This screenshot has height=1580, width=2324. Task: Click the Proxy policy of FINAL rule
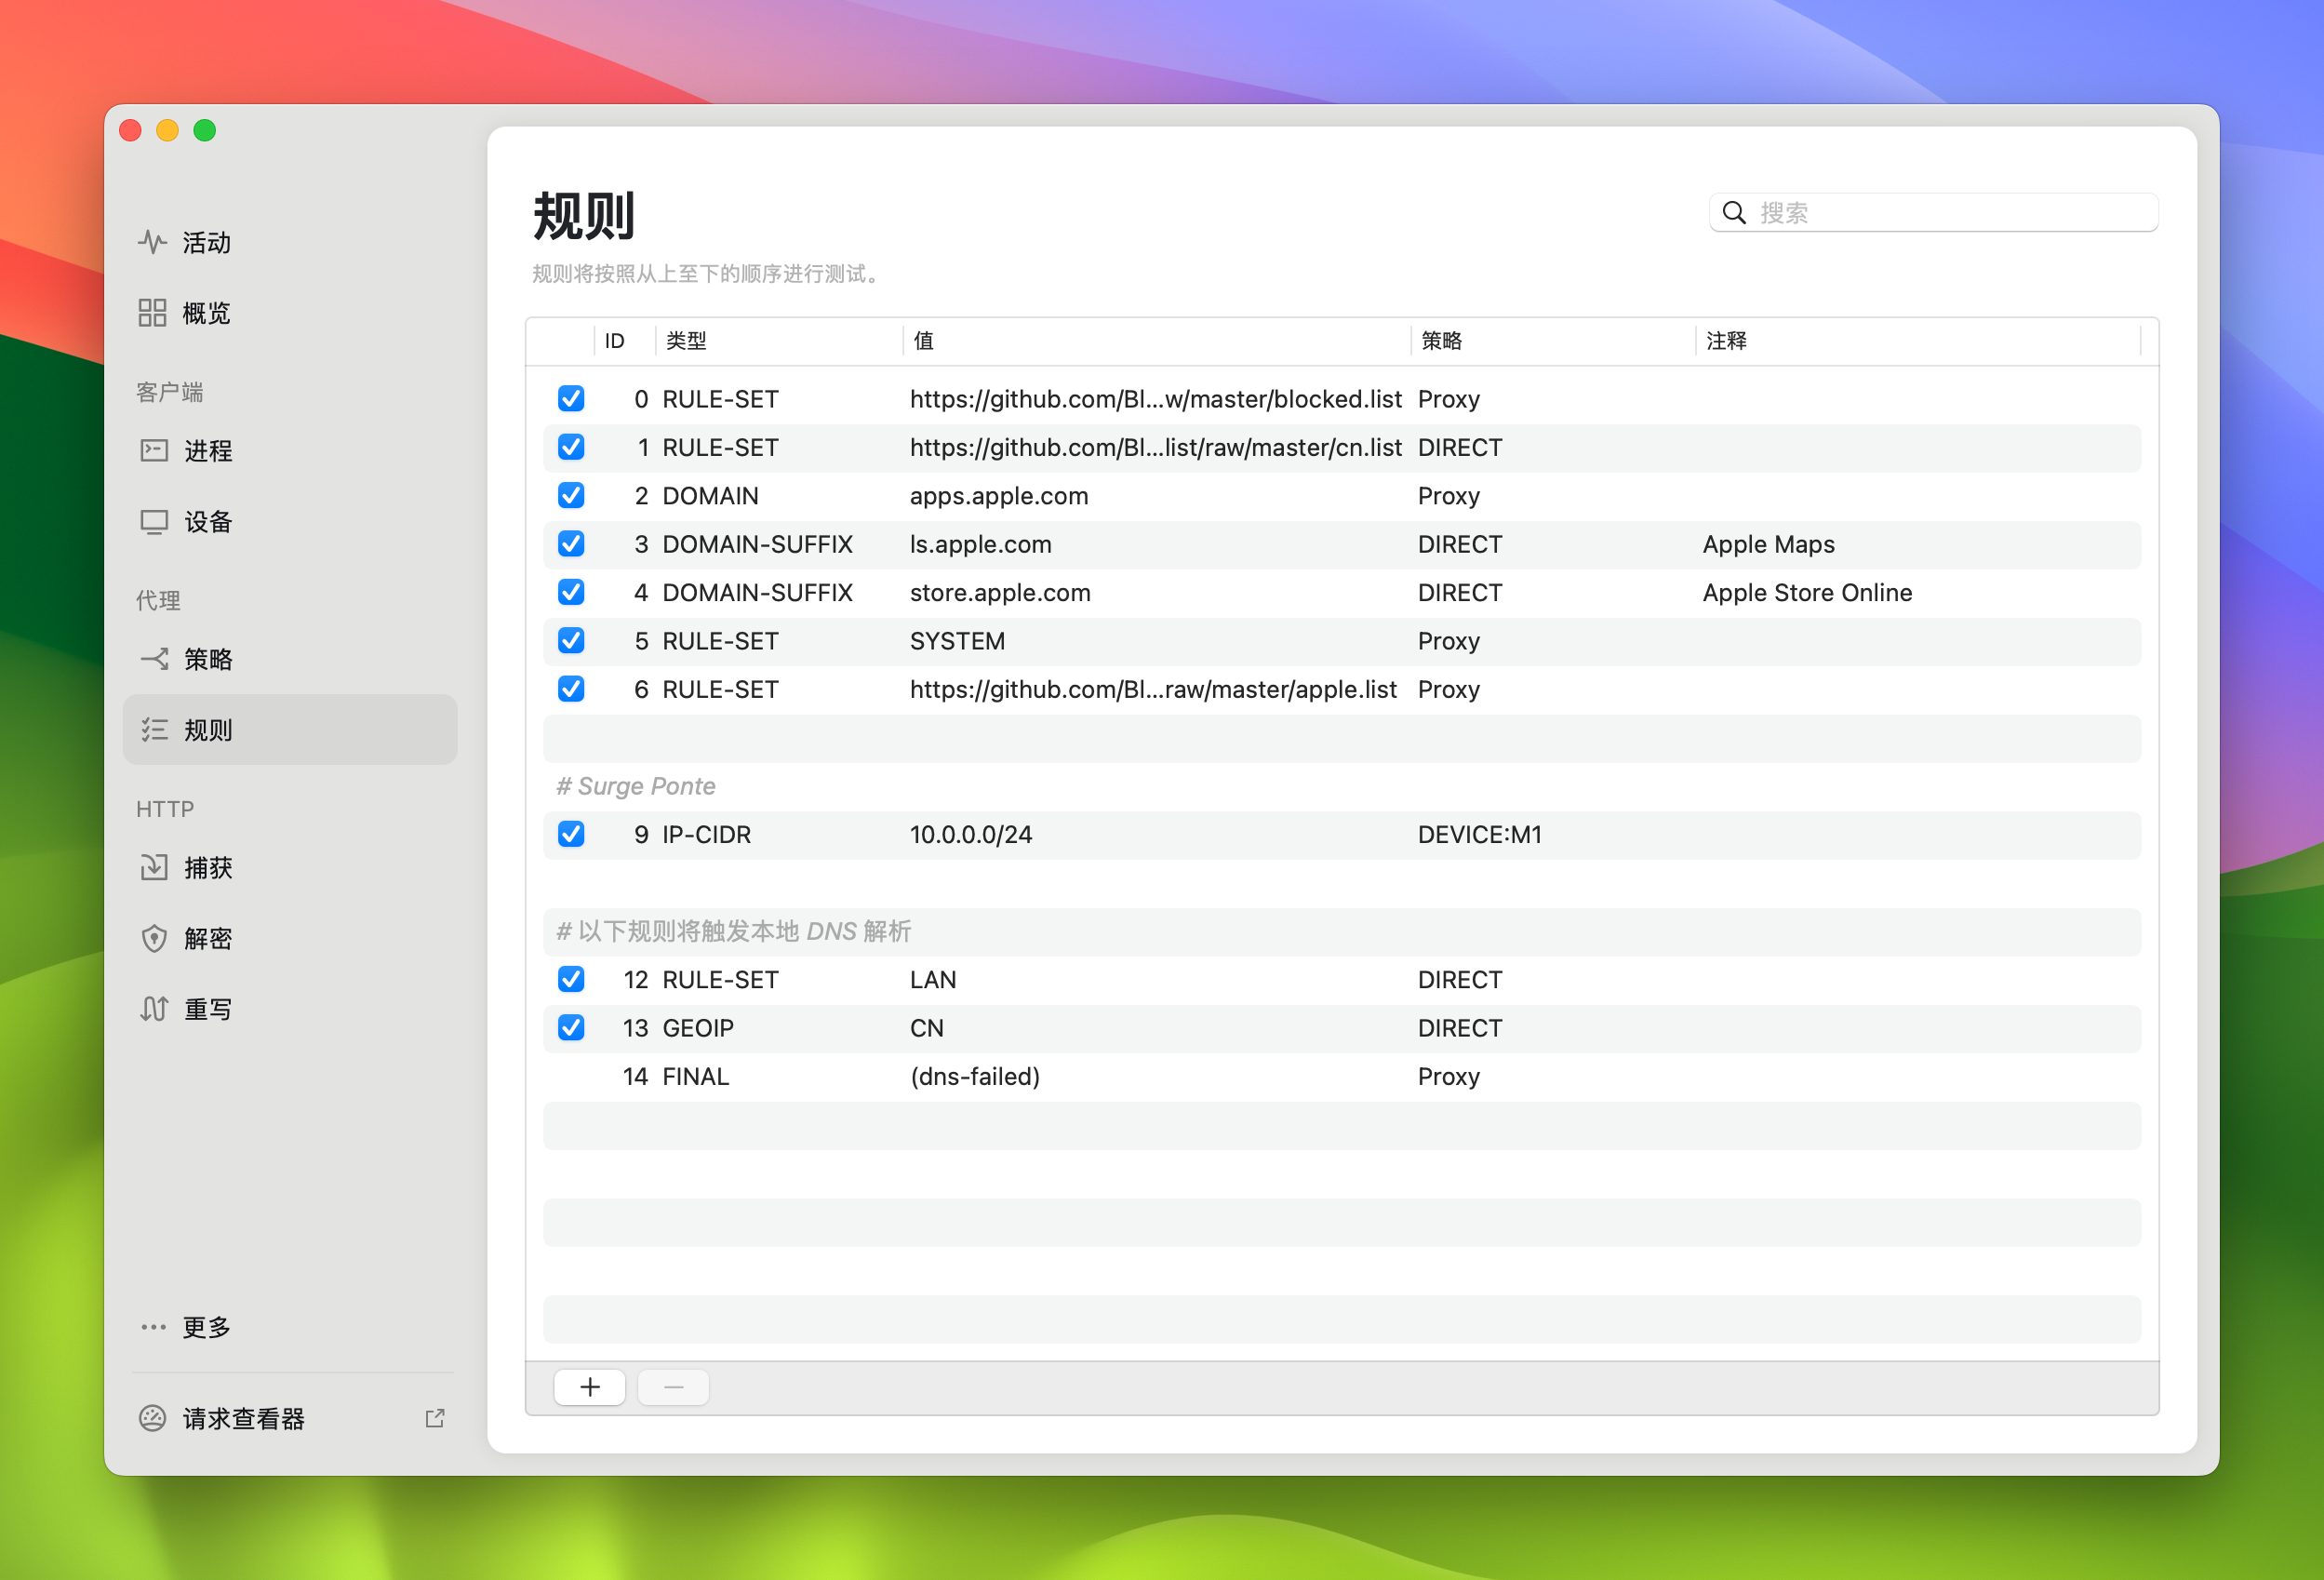point(1448,1076)
